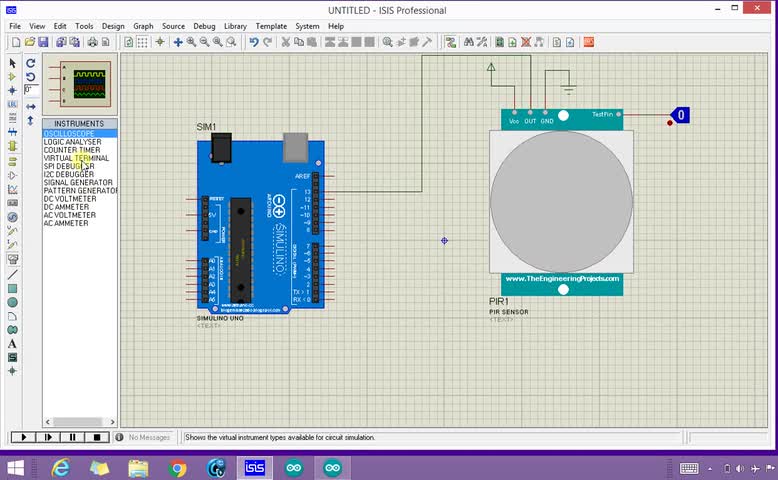The height and width of the screenshot is (480, 778).
Task: Select VIRTUAL TERMINAL instrument
Action: coord(76,158)
